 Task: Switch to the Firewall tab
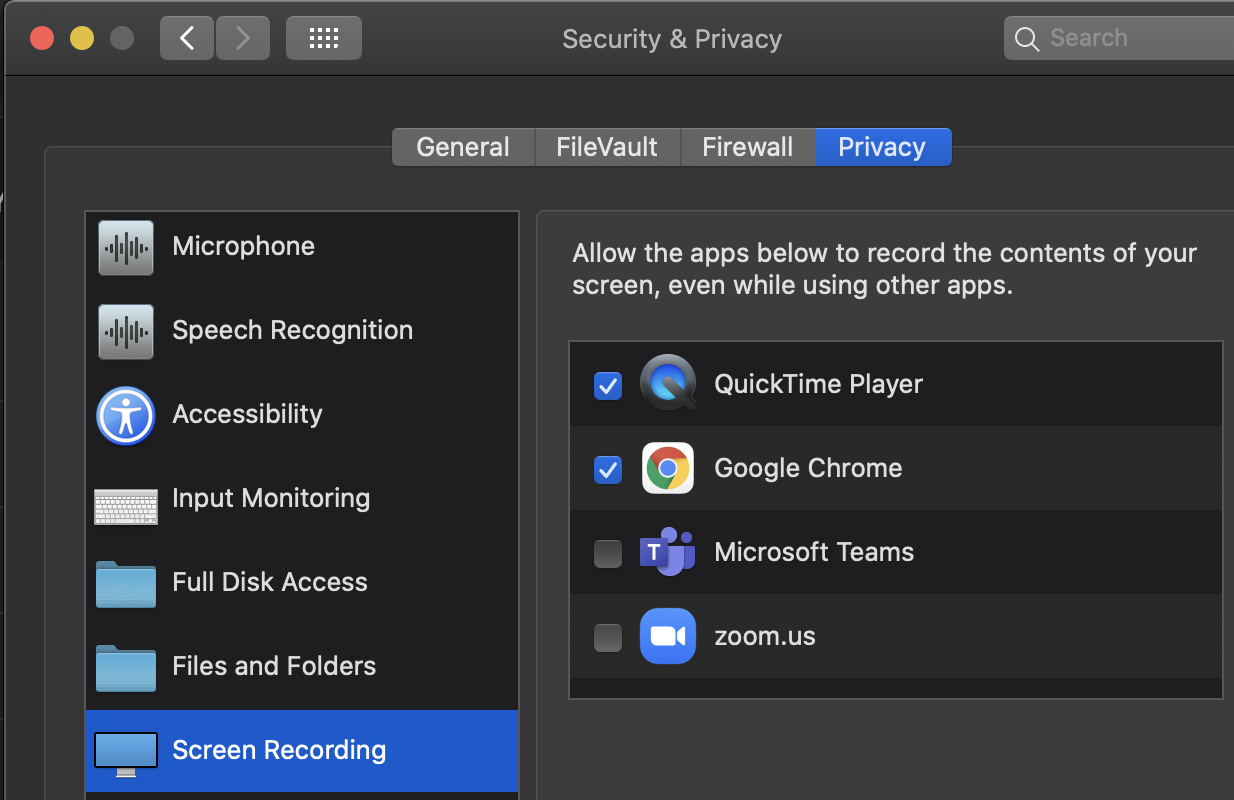748,147
